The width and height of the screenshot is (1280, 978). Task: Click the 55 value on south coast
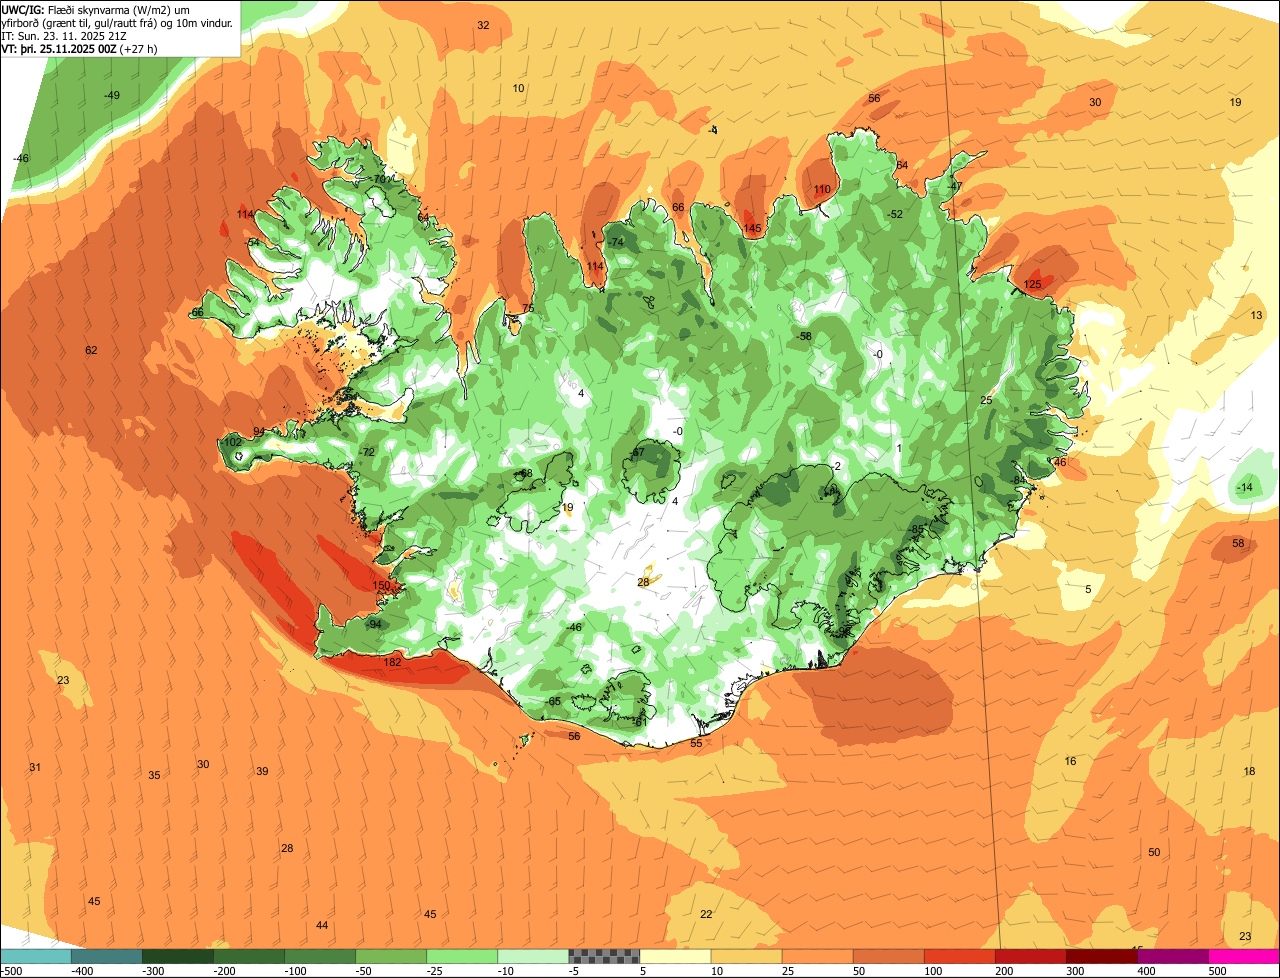tap(696, 744)
